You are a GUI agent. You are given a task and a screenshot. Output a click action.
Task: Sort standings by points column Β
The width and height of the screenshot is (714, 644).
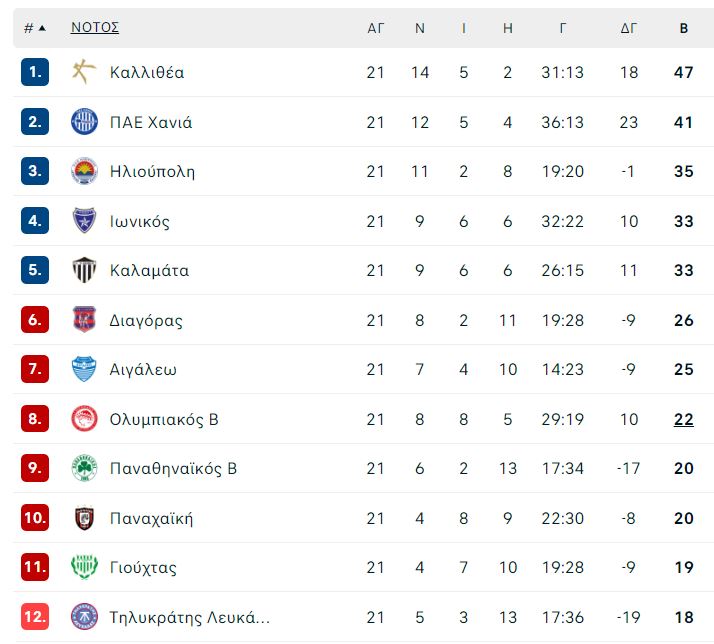click(x=683, y=28)
